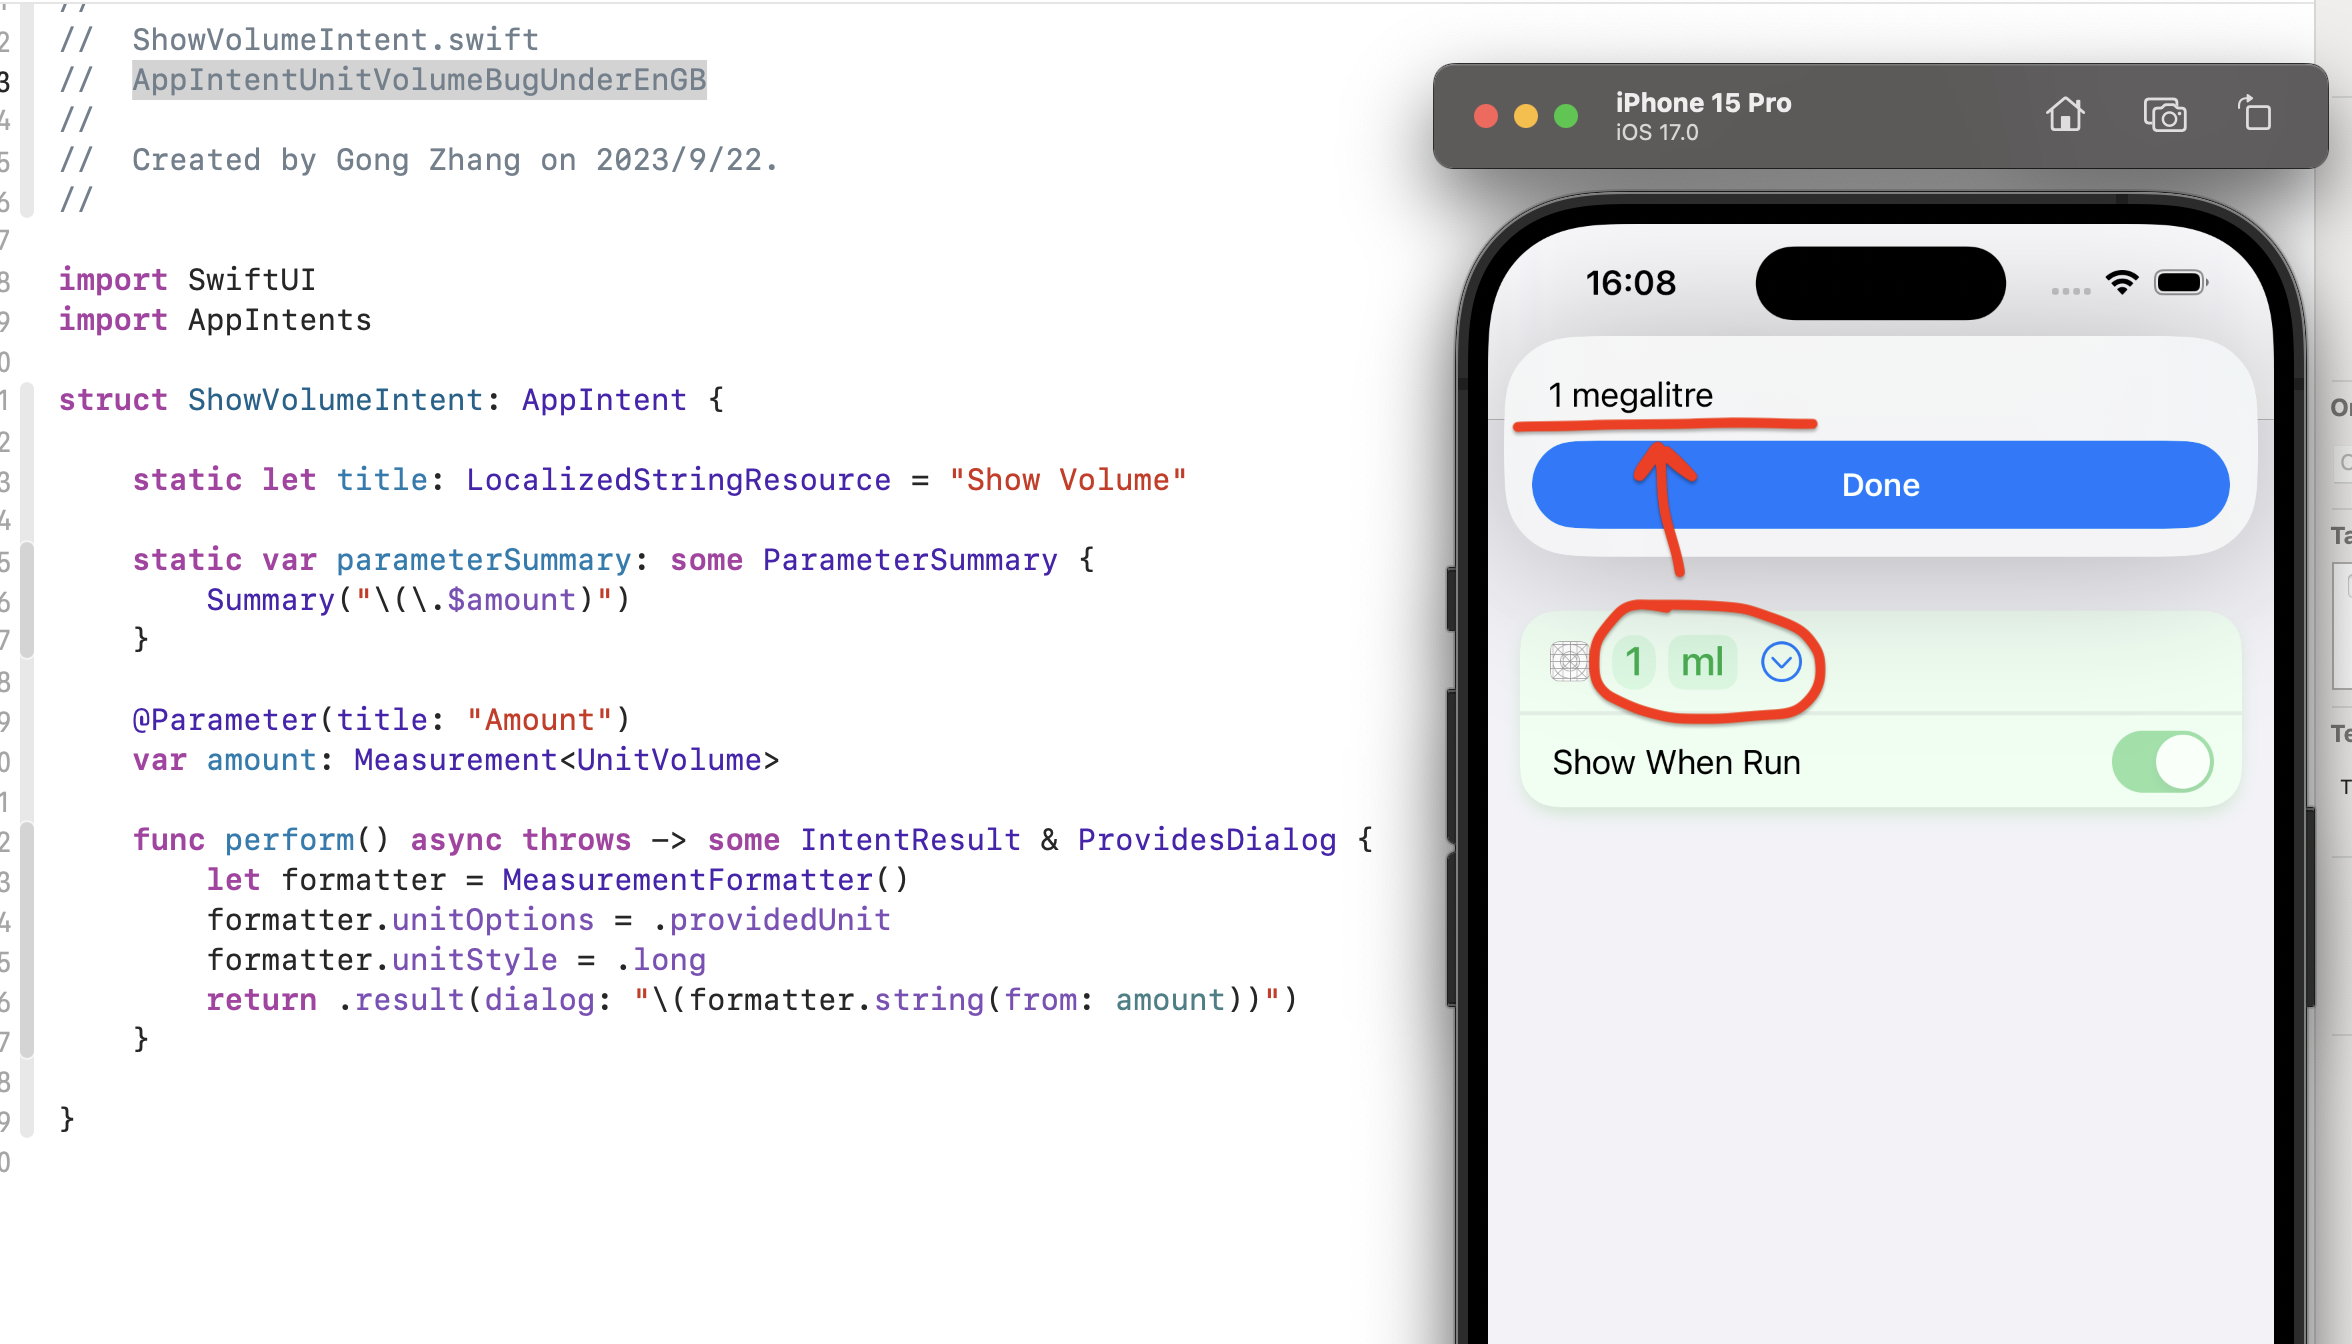Rotate the simulator device icon
This screenshot has height=1344, width=2352.
(x=2255, y=114)
